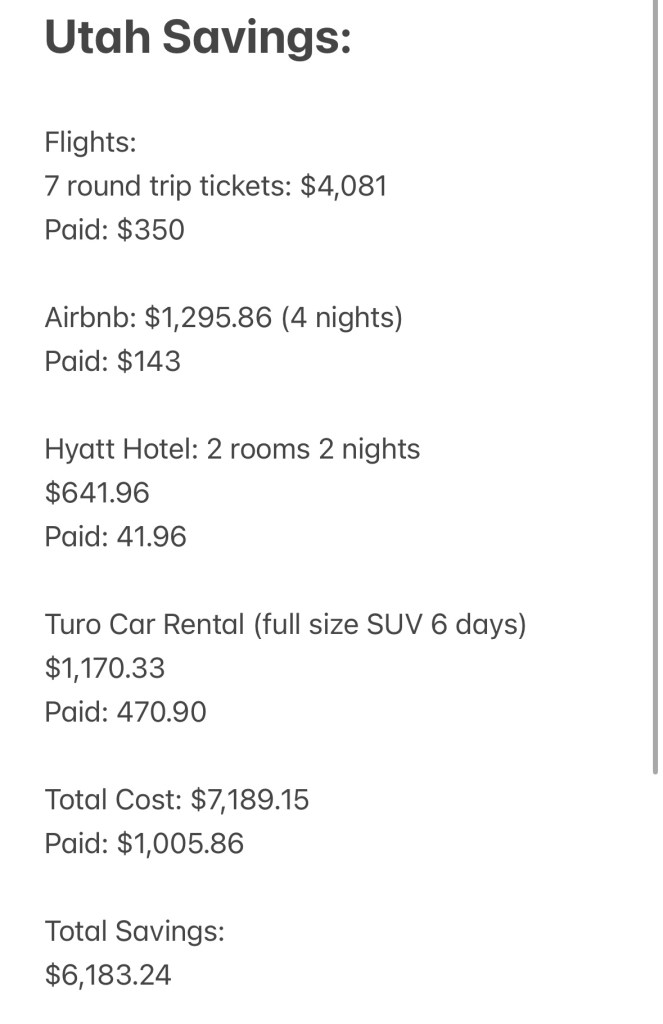This screenshot has width=663, height=1024.
Task: Click the (full size SUV 6 days) text
Action: (x=390, y=625)
